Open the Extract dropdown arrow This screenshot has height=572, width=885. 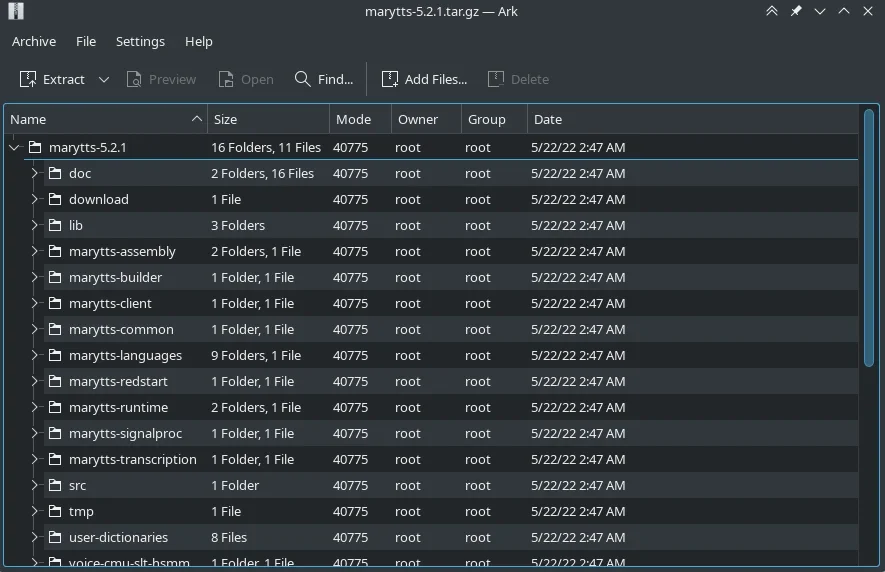(x=103, y=79)
